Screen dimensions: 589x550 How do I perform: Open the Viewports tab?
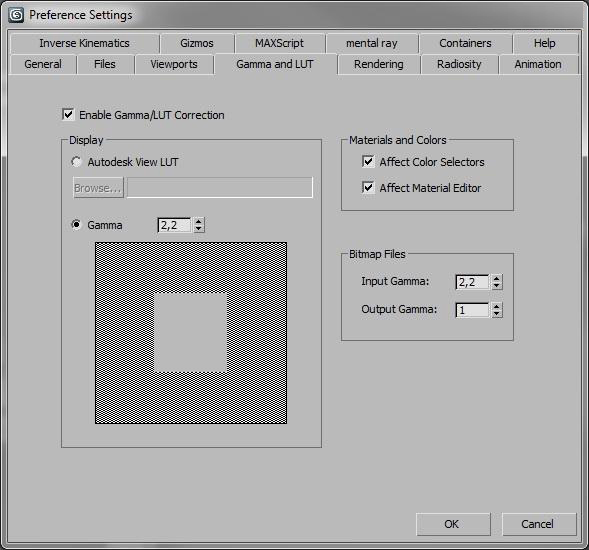point(174,64)
